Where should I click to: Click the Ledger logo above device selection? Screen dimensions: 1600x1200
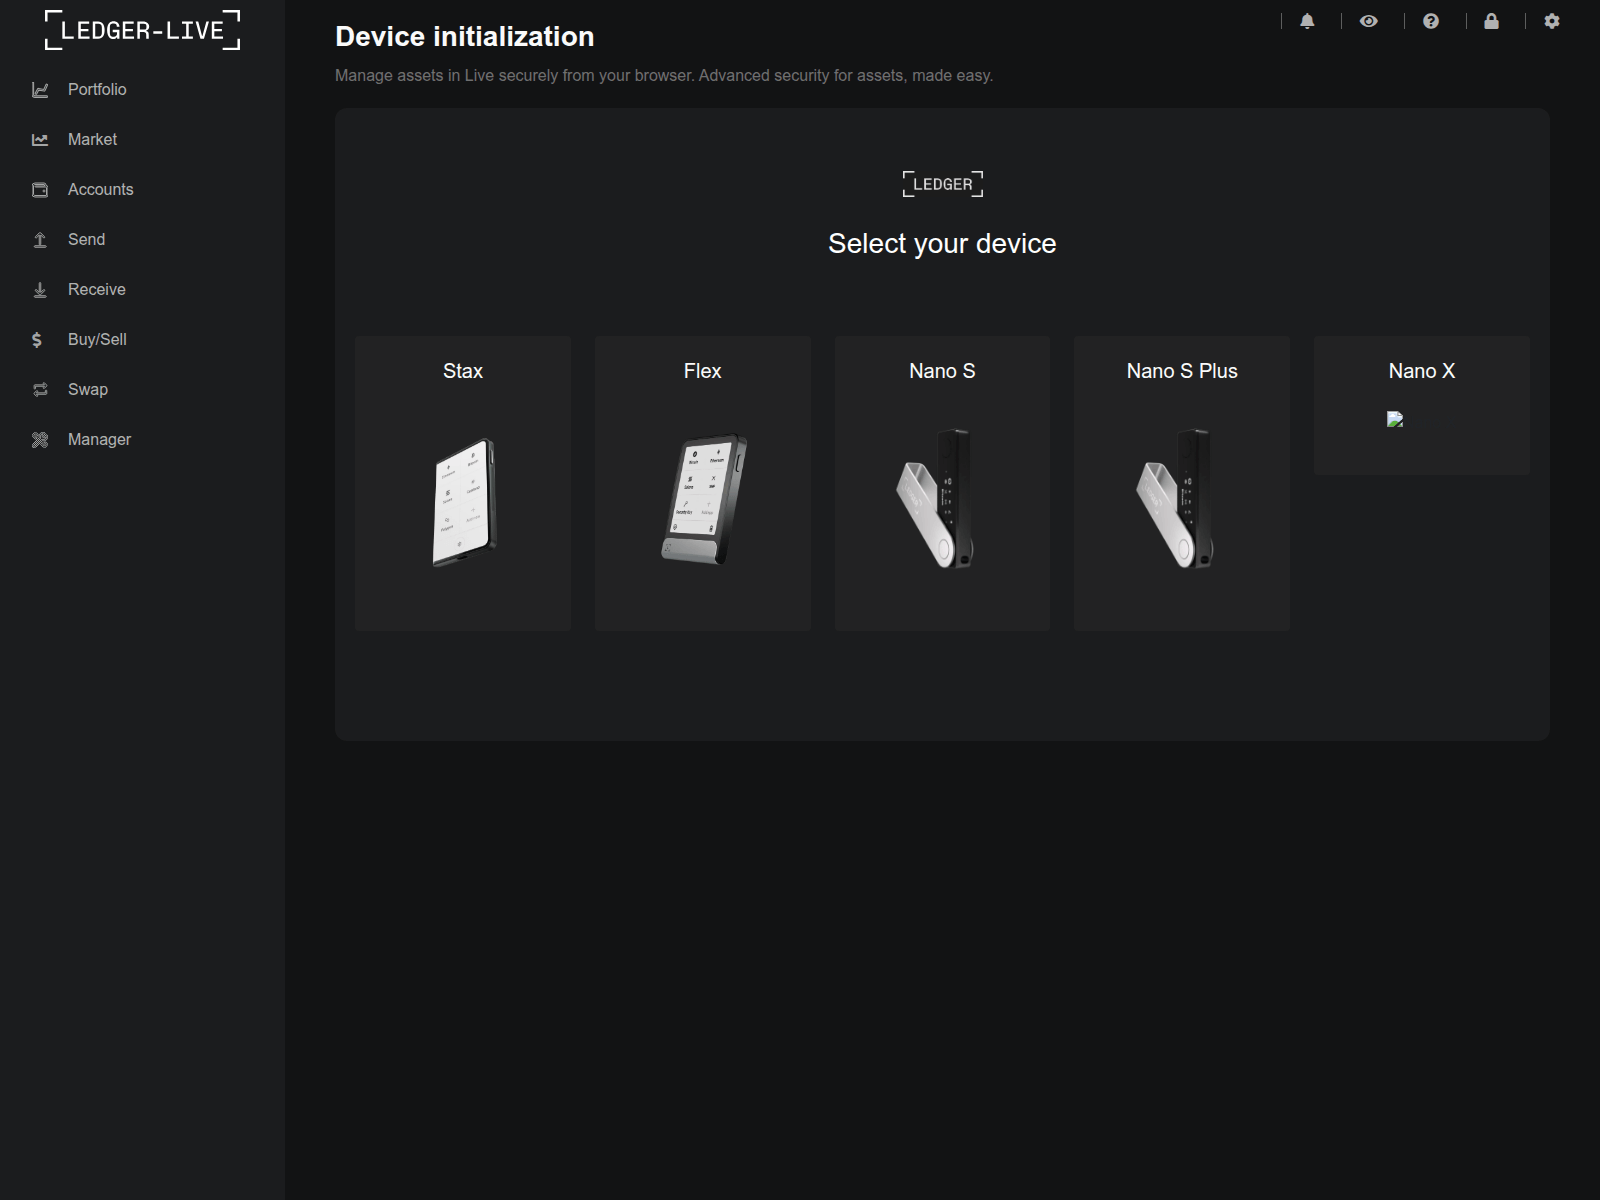point(943,184)
